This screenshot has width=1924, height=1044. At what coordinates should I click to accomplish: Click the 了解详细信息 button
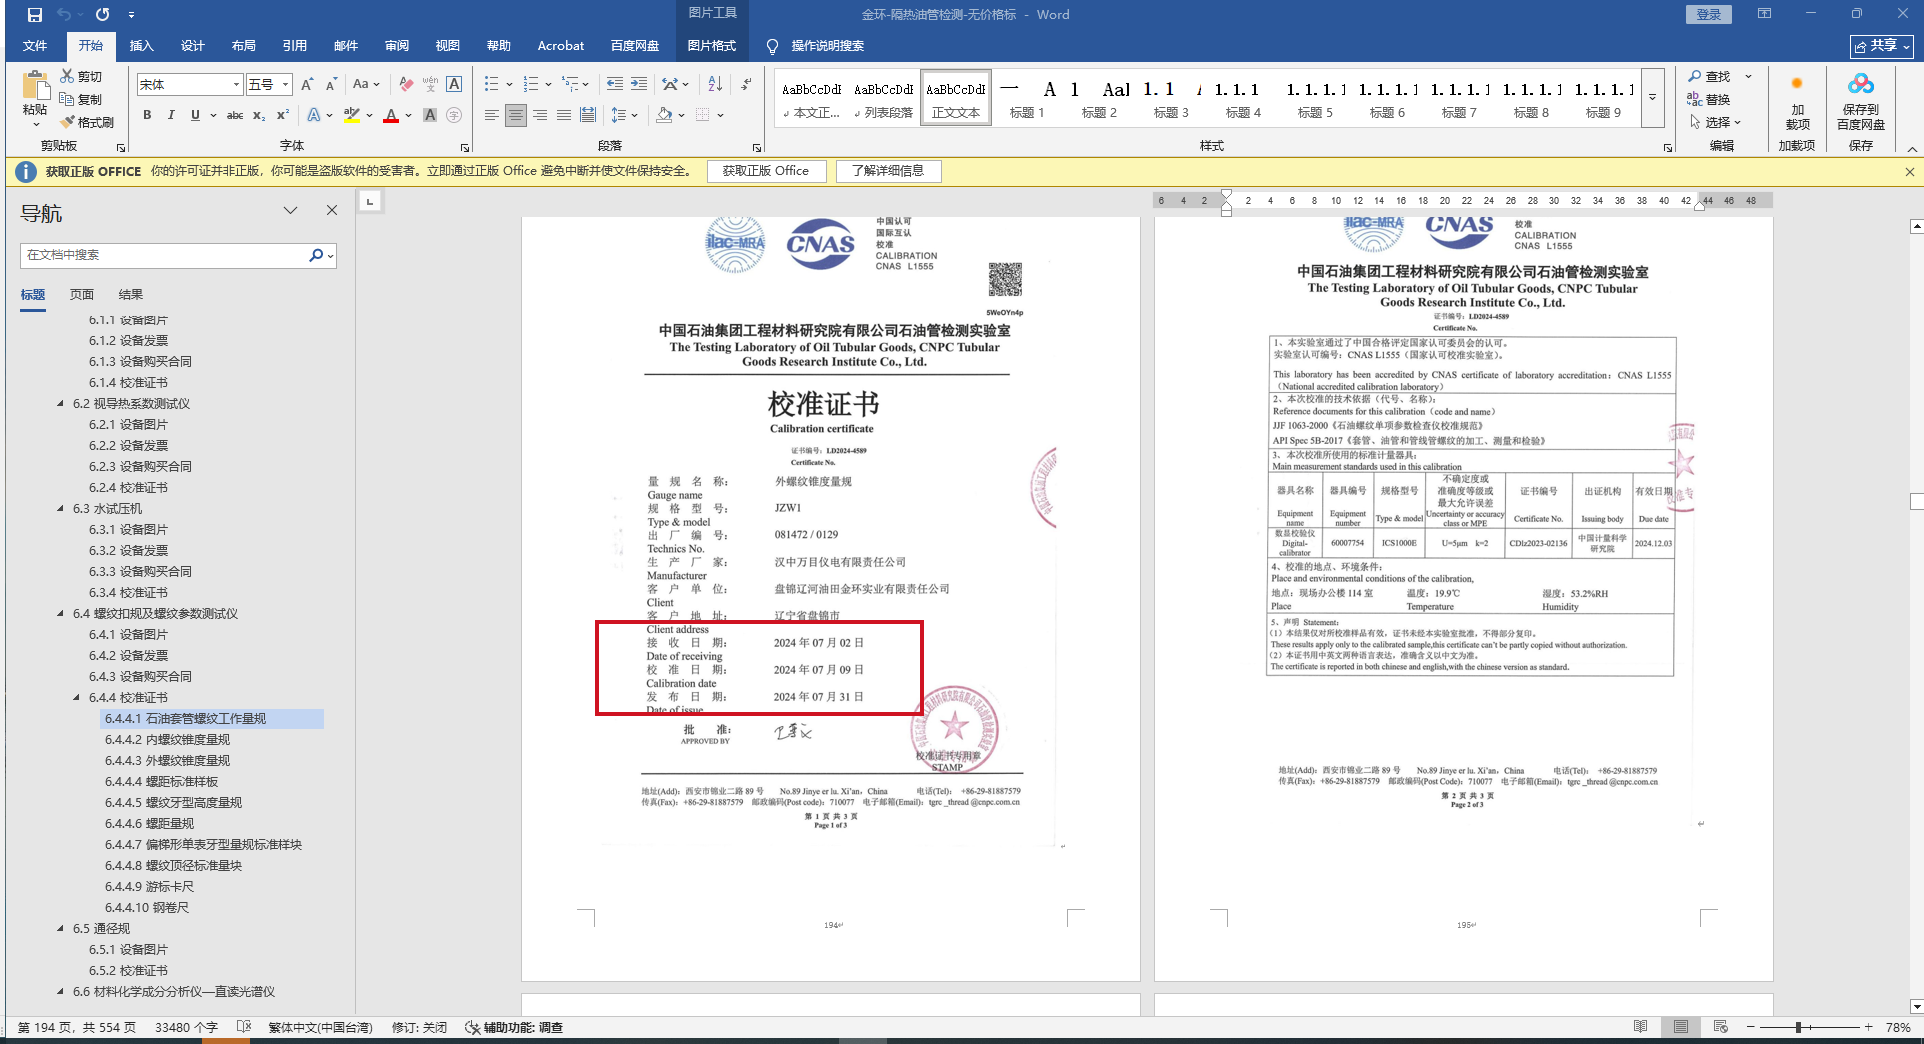(x=888, y=171)
